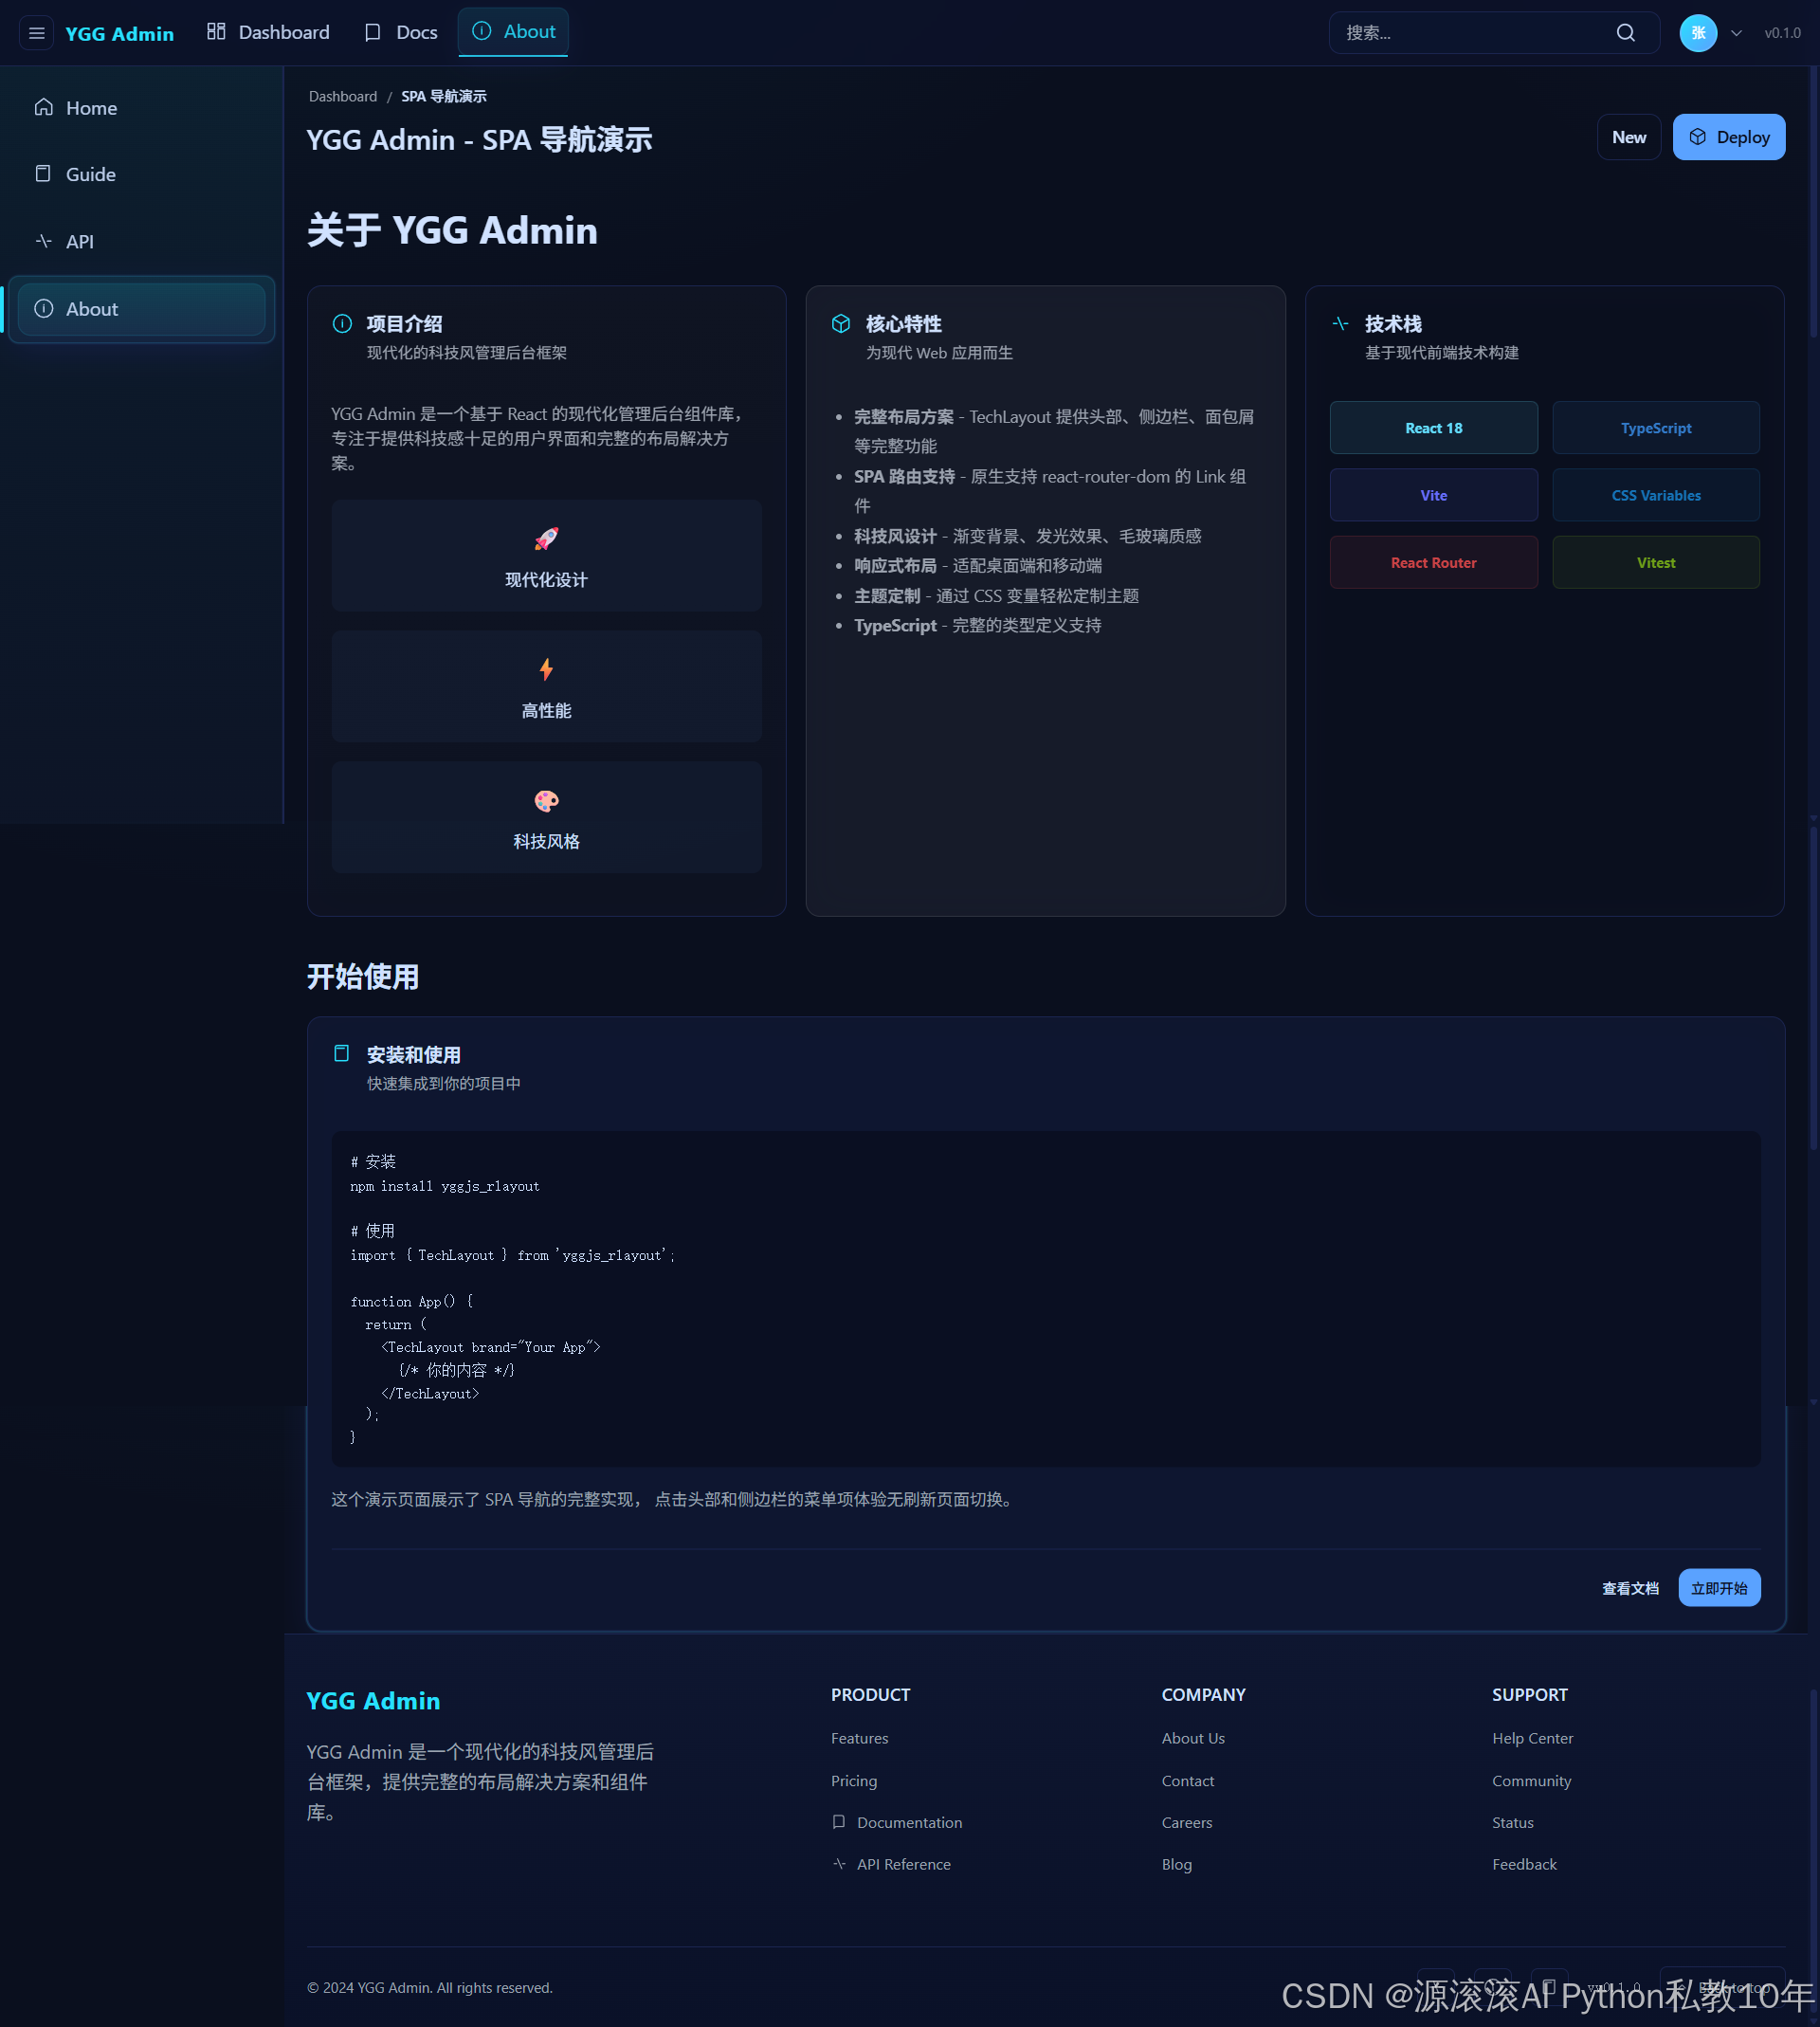
Task: Click the magnifier search icon
Action: [x=1625, y=33]
